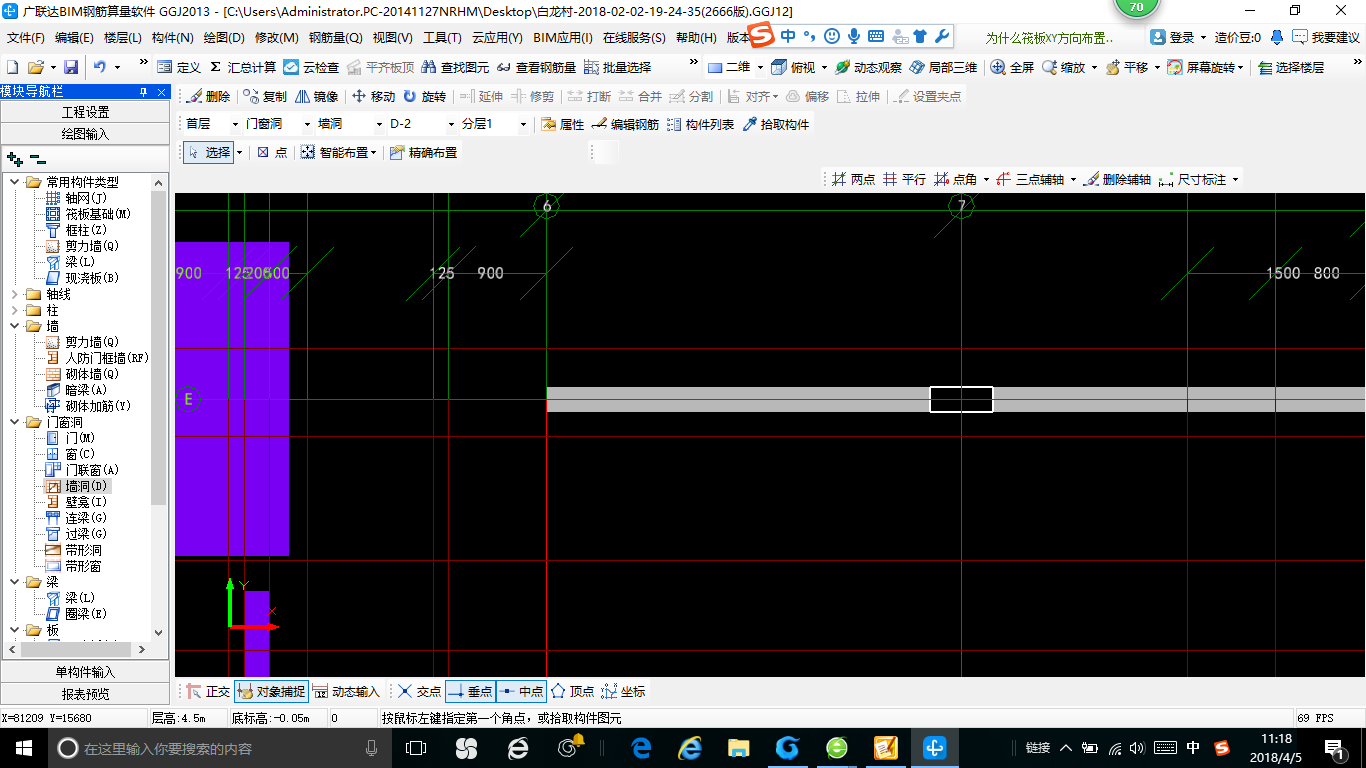The image size is (1366, 768).
Task: Click 局部三维 local 3D view
Action: [x=943, y=67]
